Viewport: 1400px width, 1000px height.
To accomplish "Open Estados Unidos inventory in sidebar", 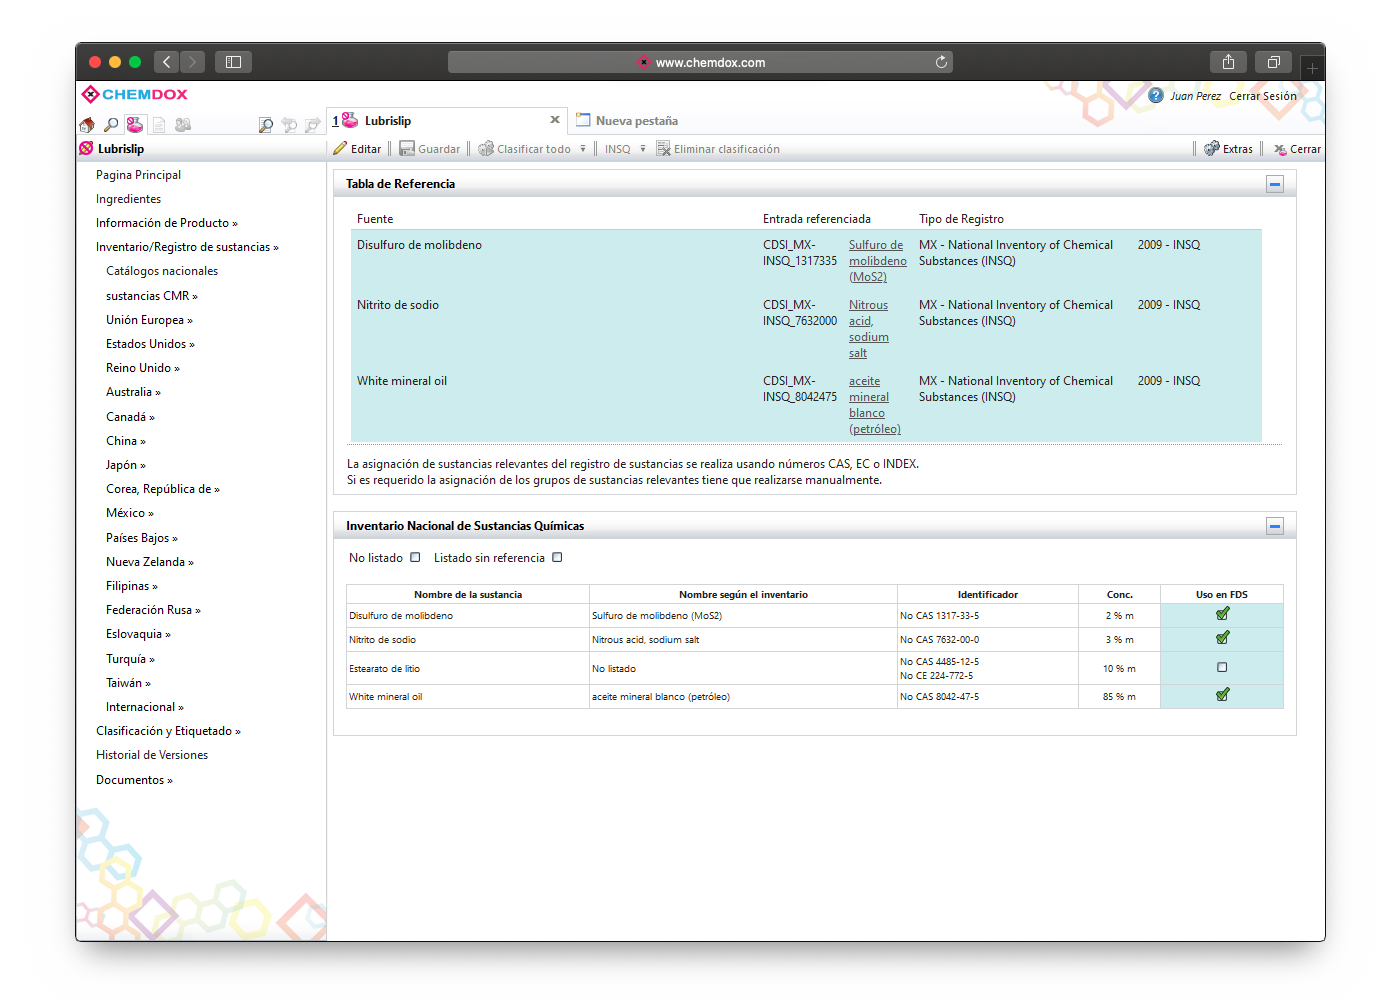I will tap(150, 344).
